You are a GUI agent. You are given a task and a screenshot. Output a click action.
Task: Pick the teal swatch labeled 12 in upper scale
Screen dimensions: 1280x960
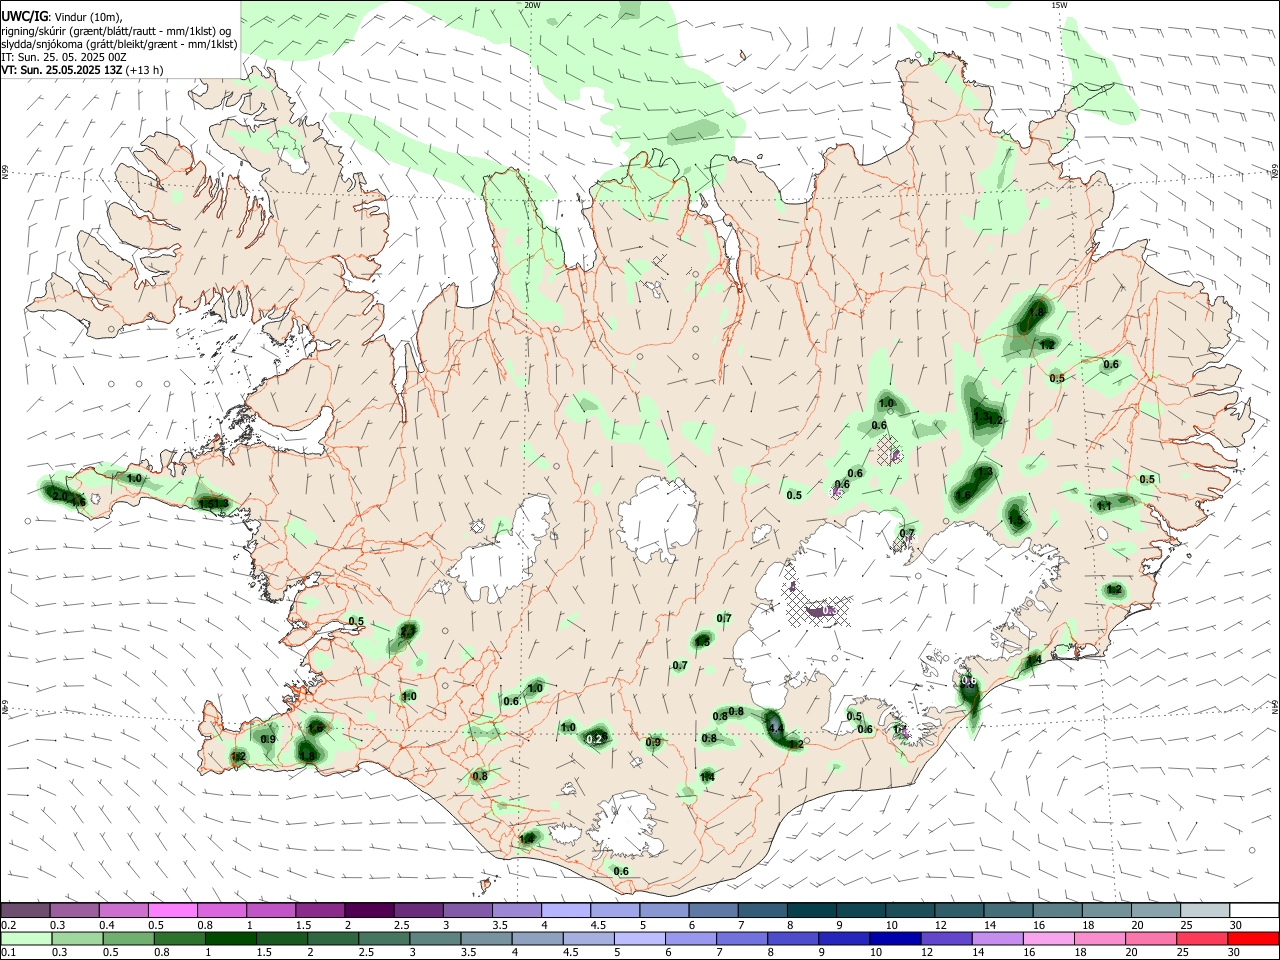[958, 910]
